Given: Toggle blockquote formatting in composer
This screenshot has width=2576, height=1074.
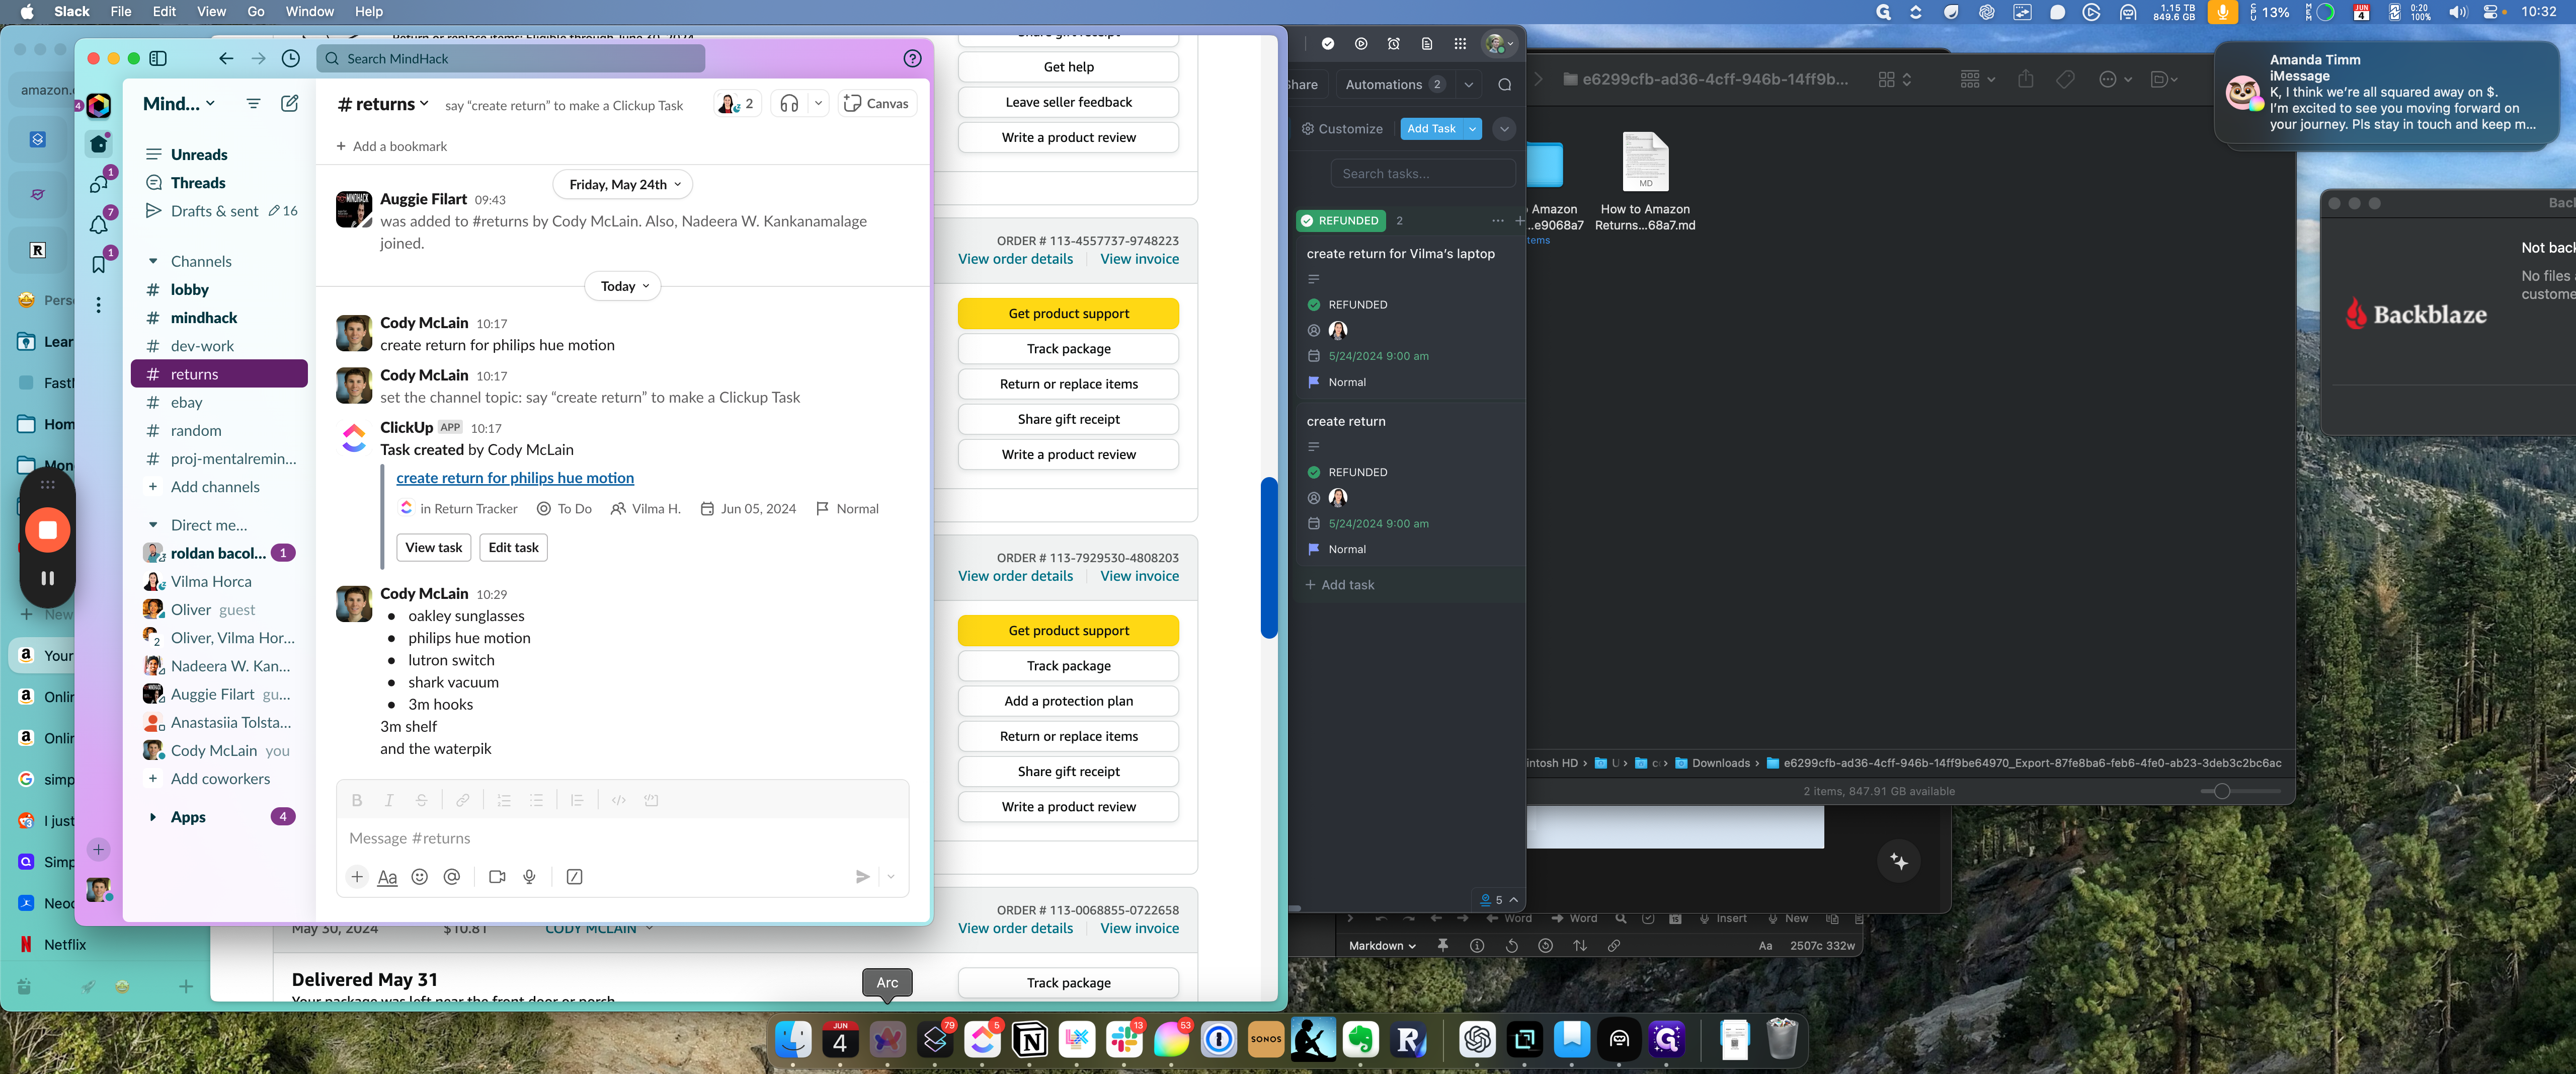Looking at the screenshot, I should tap(577, 800).
